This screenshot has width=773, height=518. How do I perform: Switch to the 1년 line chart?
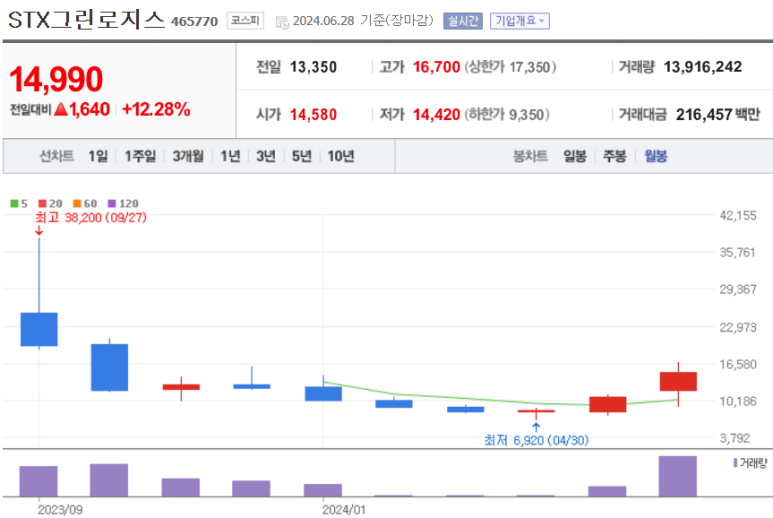point(230,156)
